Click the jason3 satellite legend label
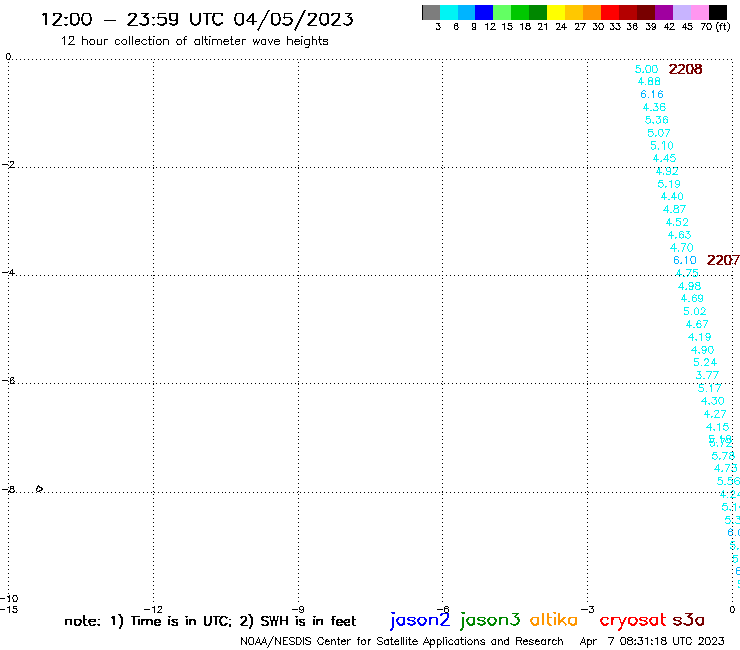 pyautogui.click(x=490, y=620)
